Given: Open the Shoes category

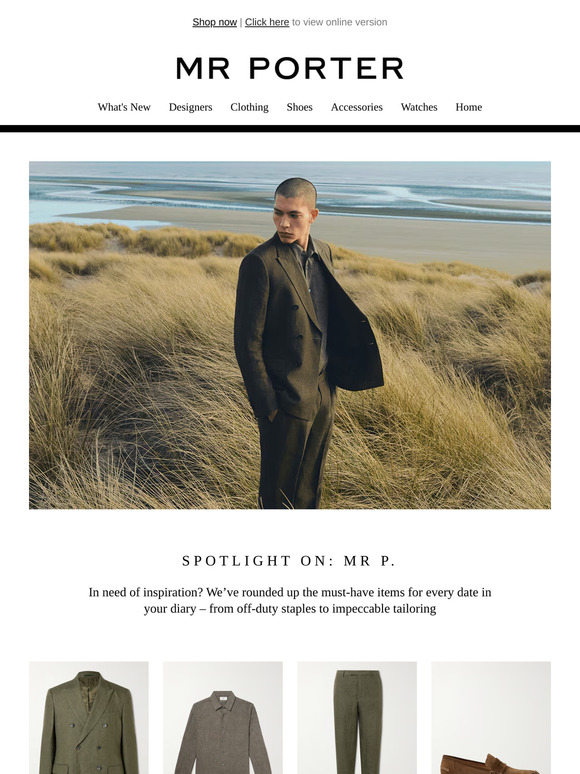Looking at the screenshot, I should 300,107.
